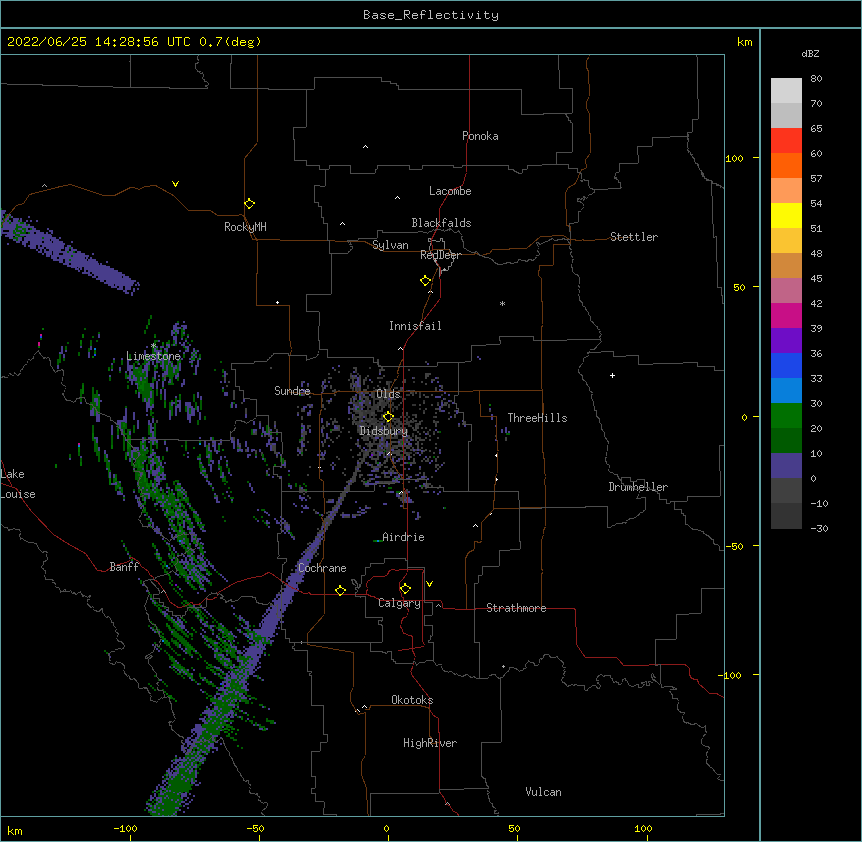Click the Blackfalds label on map
This screenshot has width=862, height=842.
click(441, 223)
